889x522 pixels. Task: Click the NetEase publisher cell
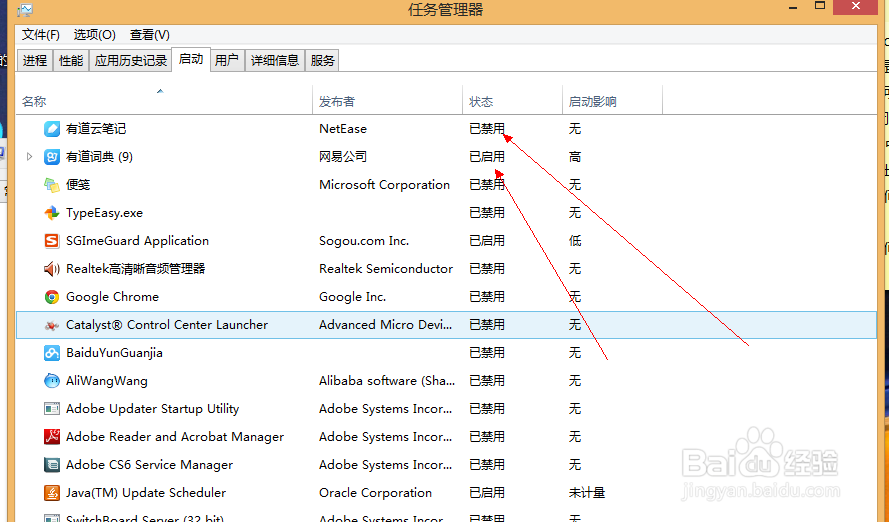point(343,129)
